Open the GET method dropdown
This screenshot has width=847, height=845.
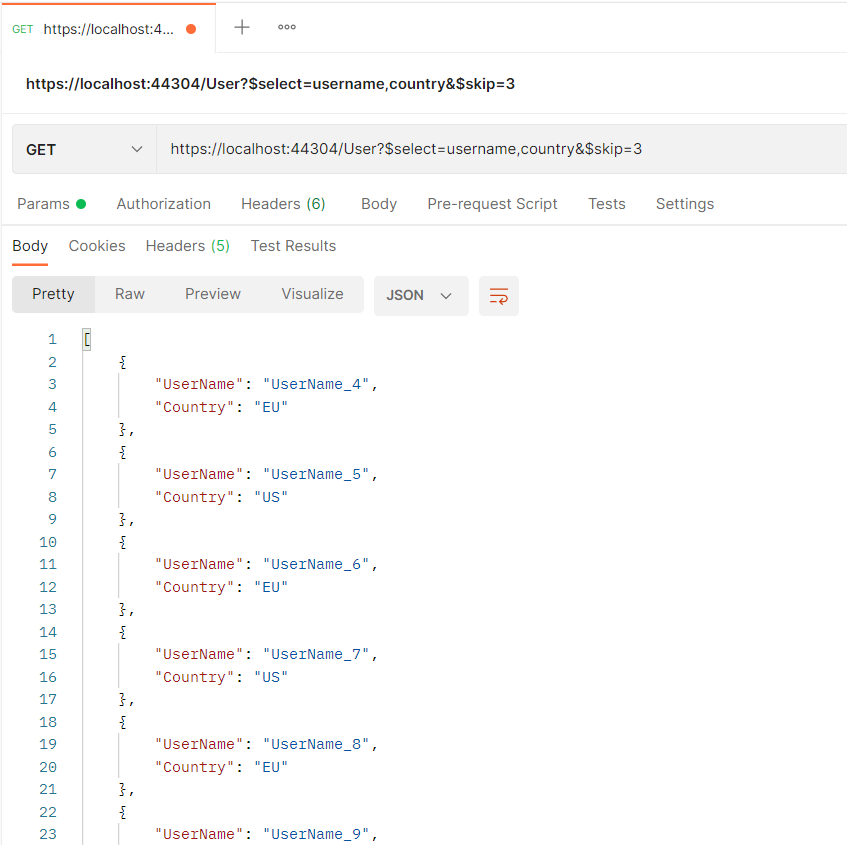(x=84, y=150)
